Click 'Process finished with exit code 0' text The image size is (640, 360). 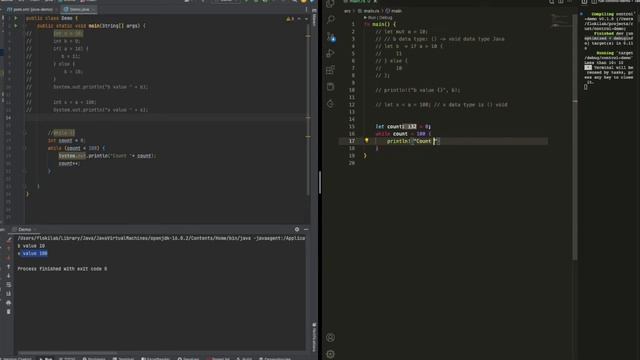62,269
